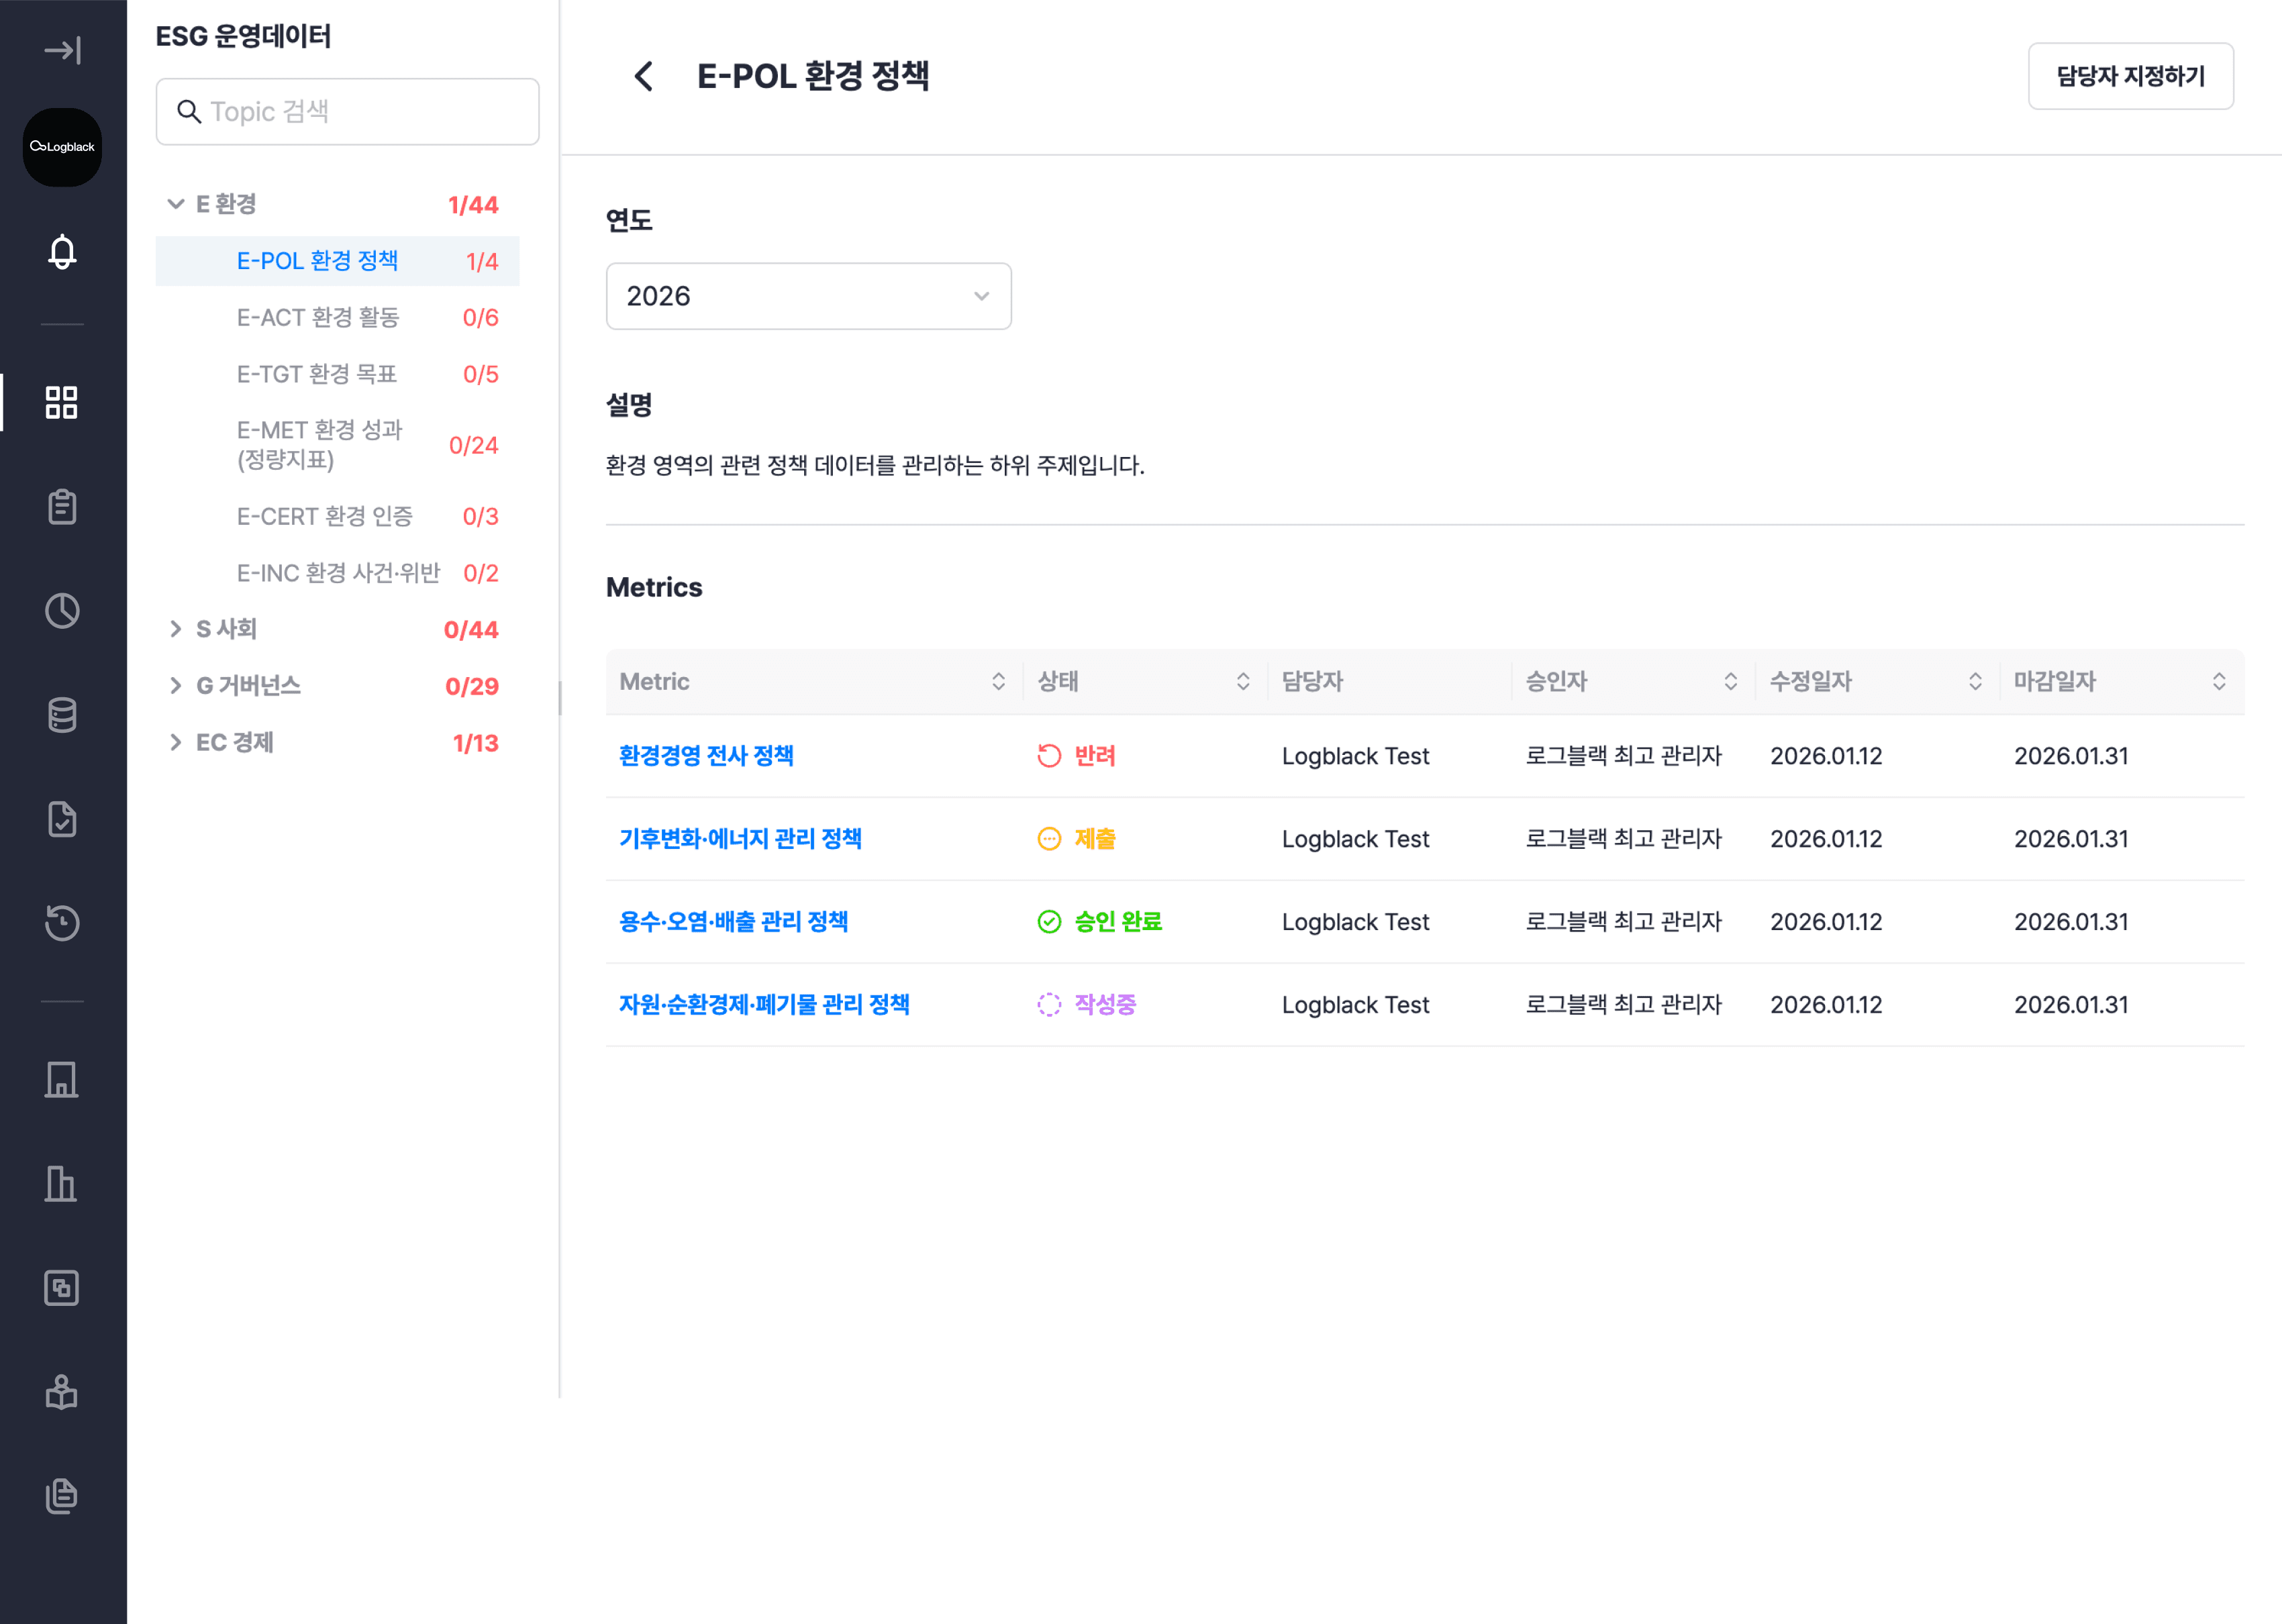
Task: Open the dashboard grid icon
Action: point(62,402)
